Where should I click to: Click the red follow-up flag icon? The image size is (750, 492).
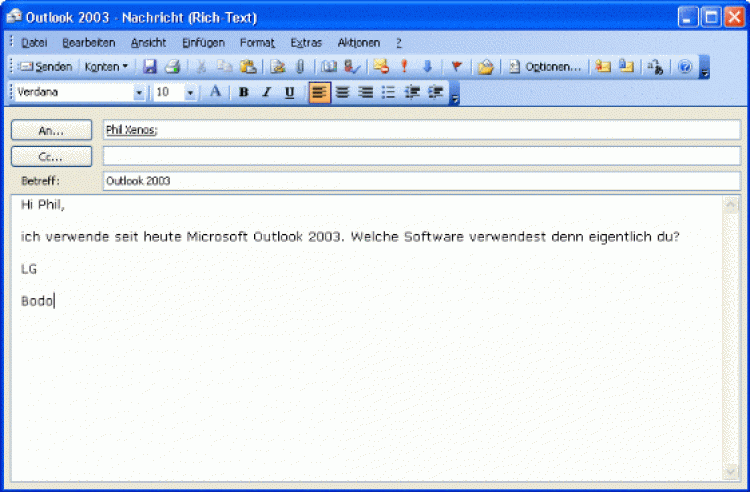coord(456,67)
